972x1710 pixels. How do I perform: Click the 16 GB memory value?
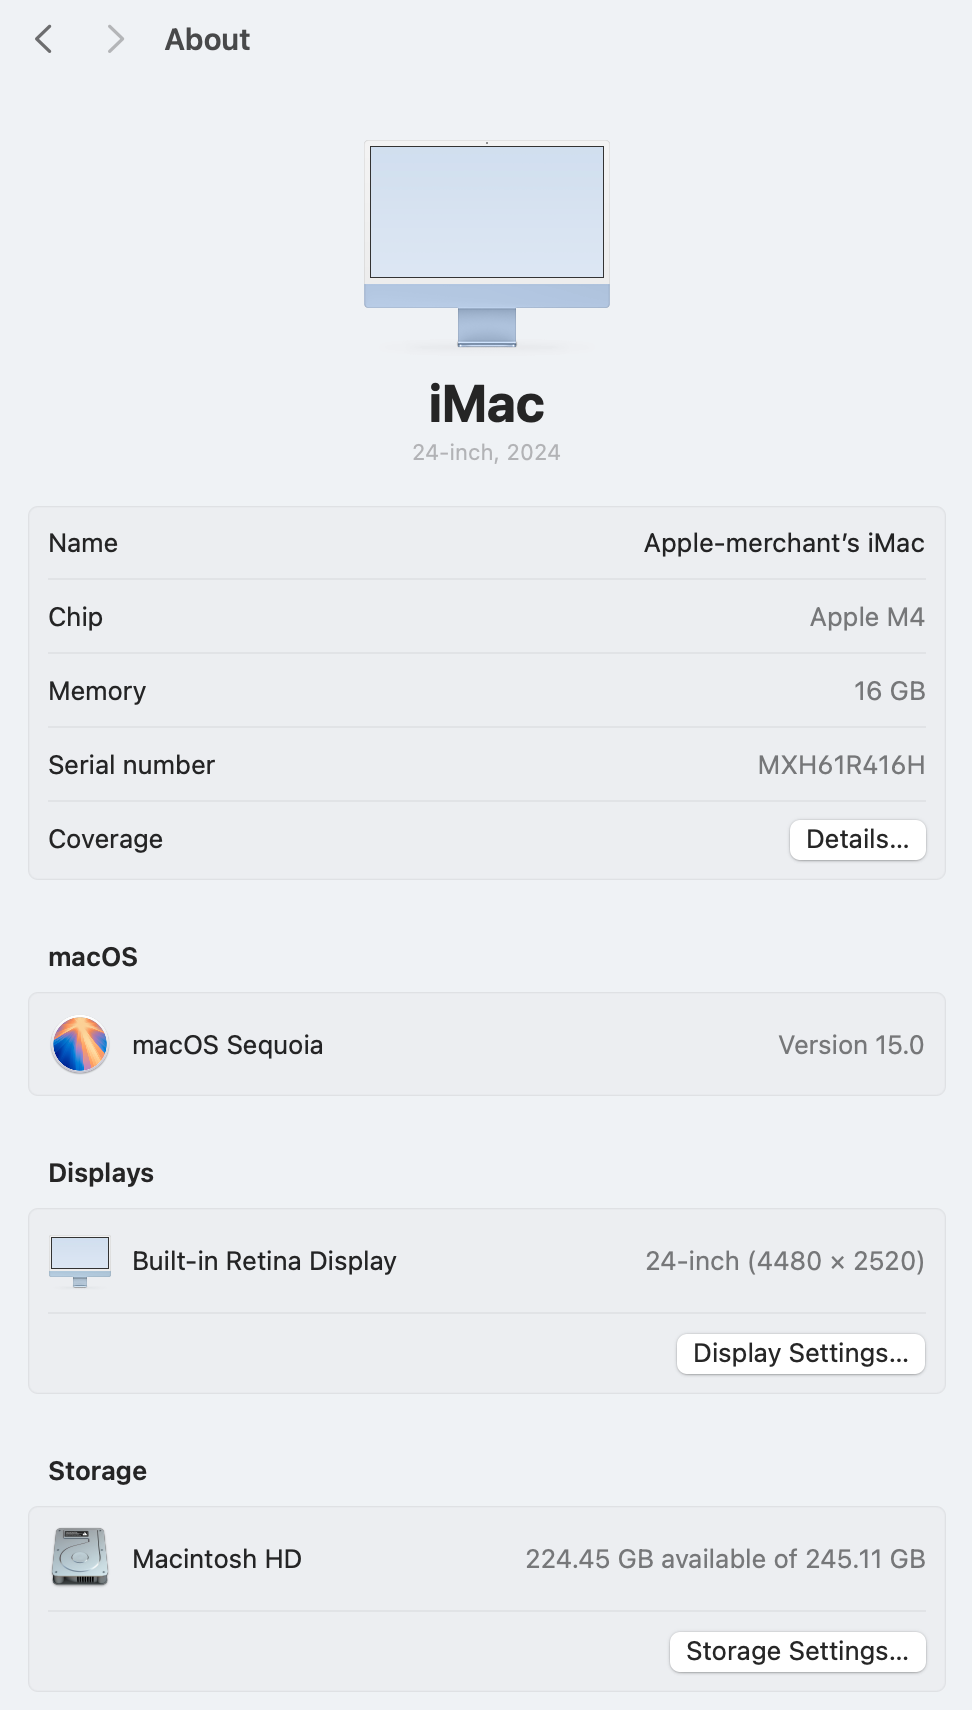click(x=888, y=691)
